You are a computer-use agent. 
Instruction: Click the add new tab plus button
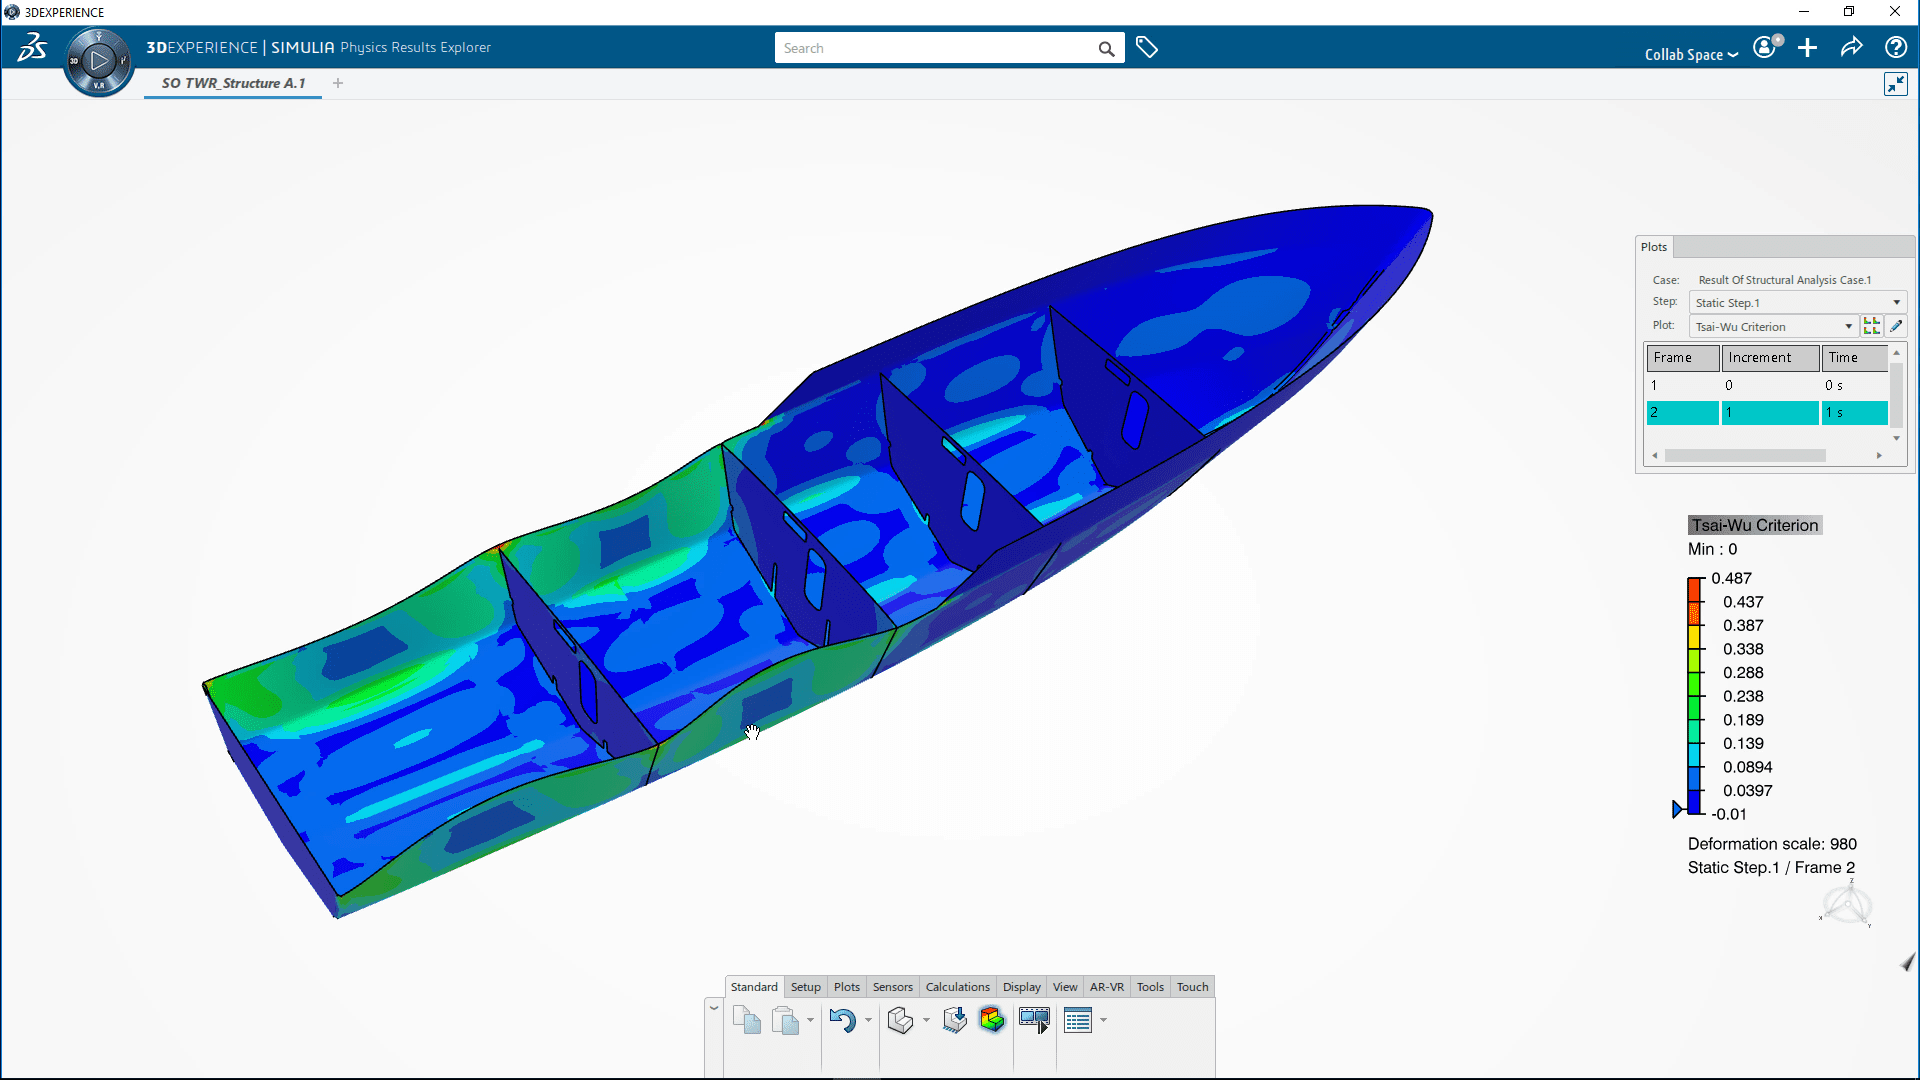coord(338,83)
